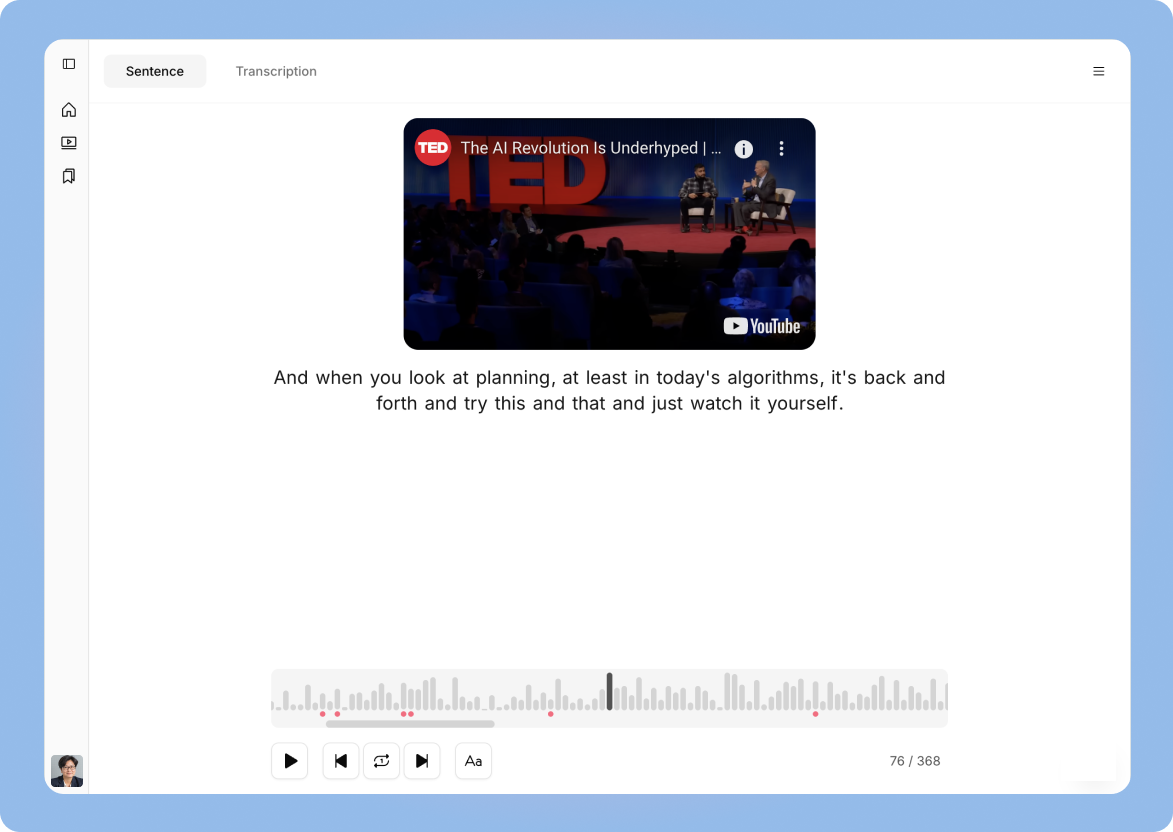Select the Home icon in sidebar
1173x832 pixels.
tap(68, 110)
